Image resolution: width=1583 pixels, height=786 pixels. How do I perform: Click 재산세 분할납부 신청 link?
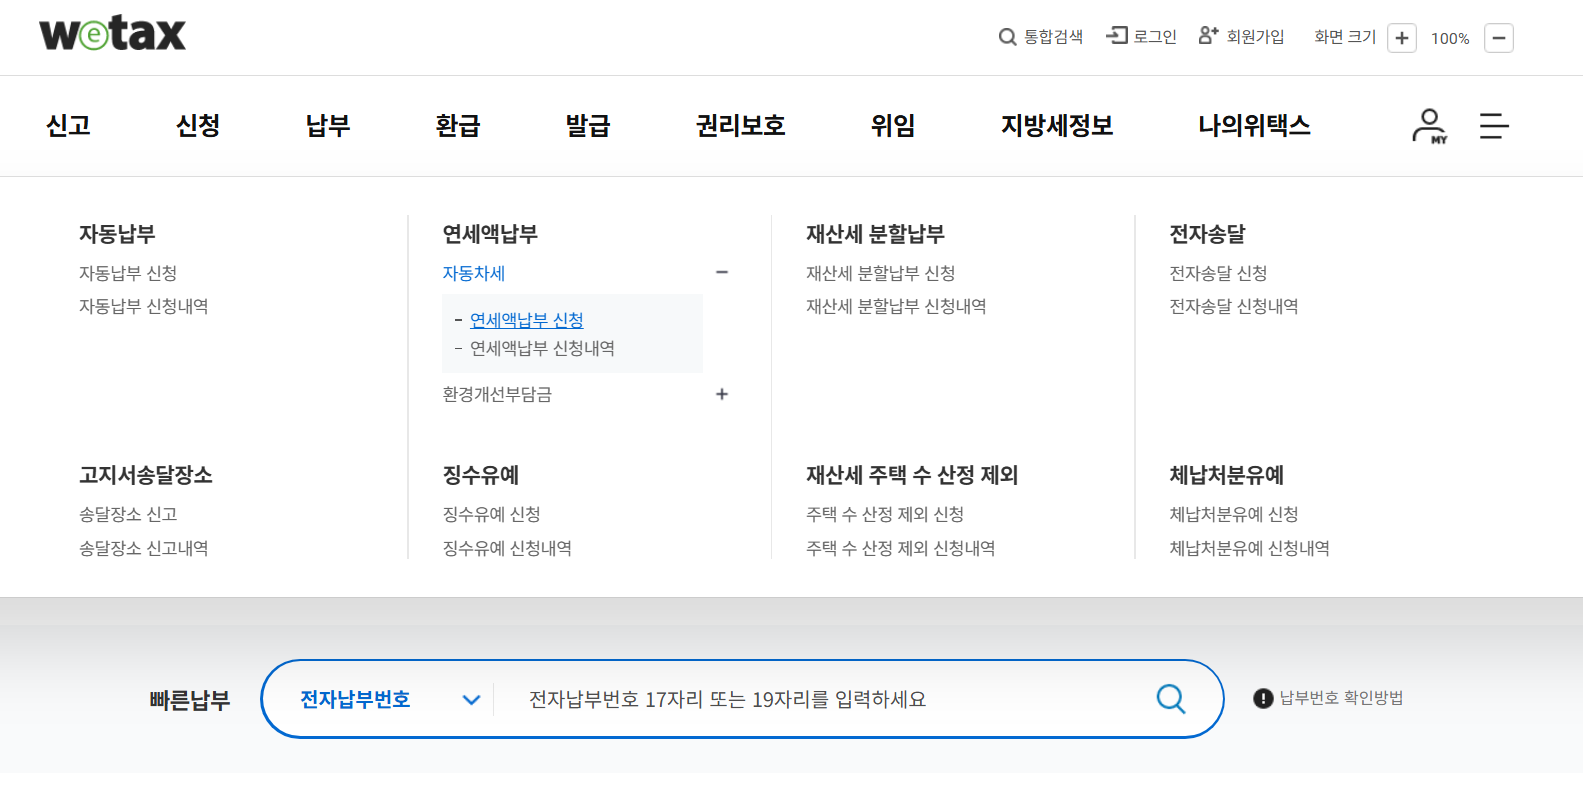[x=881, y=273]
